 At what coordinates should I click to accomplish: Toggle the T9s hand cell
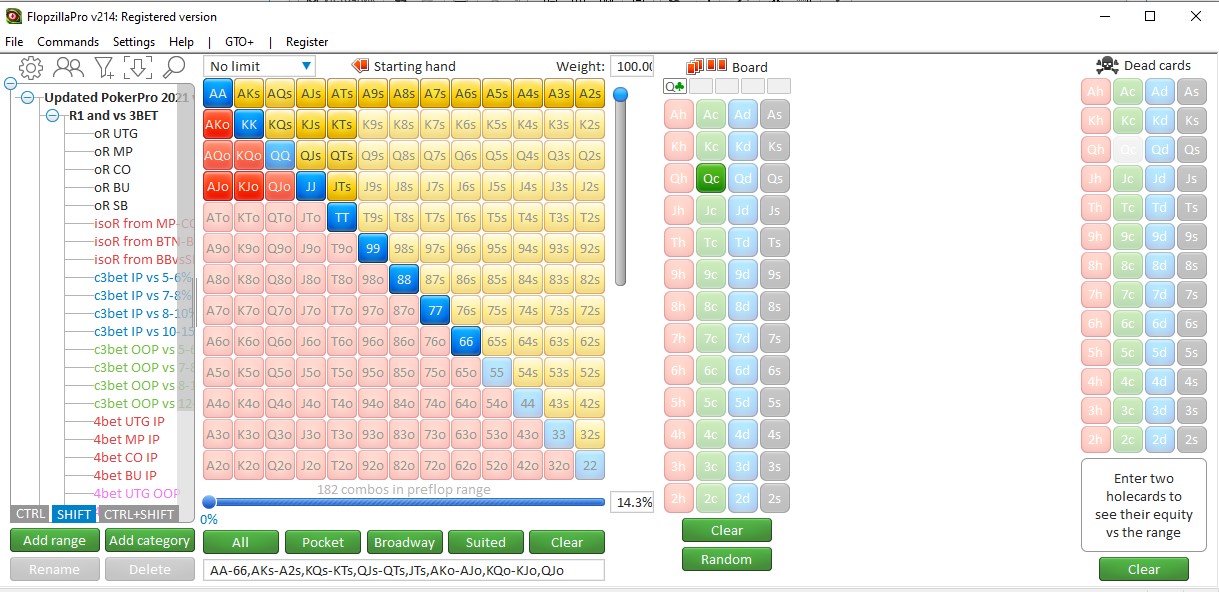[373, 218]
